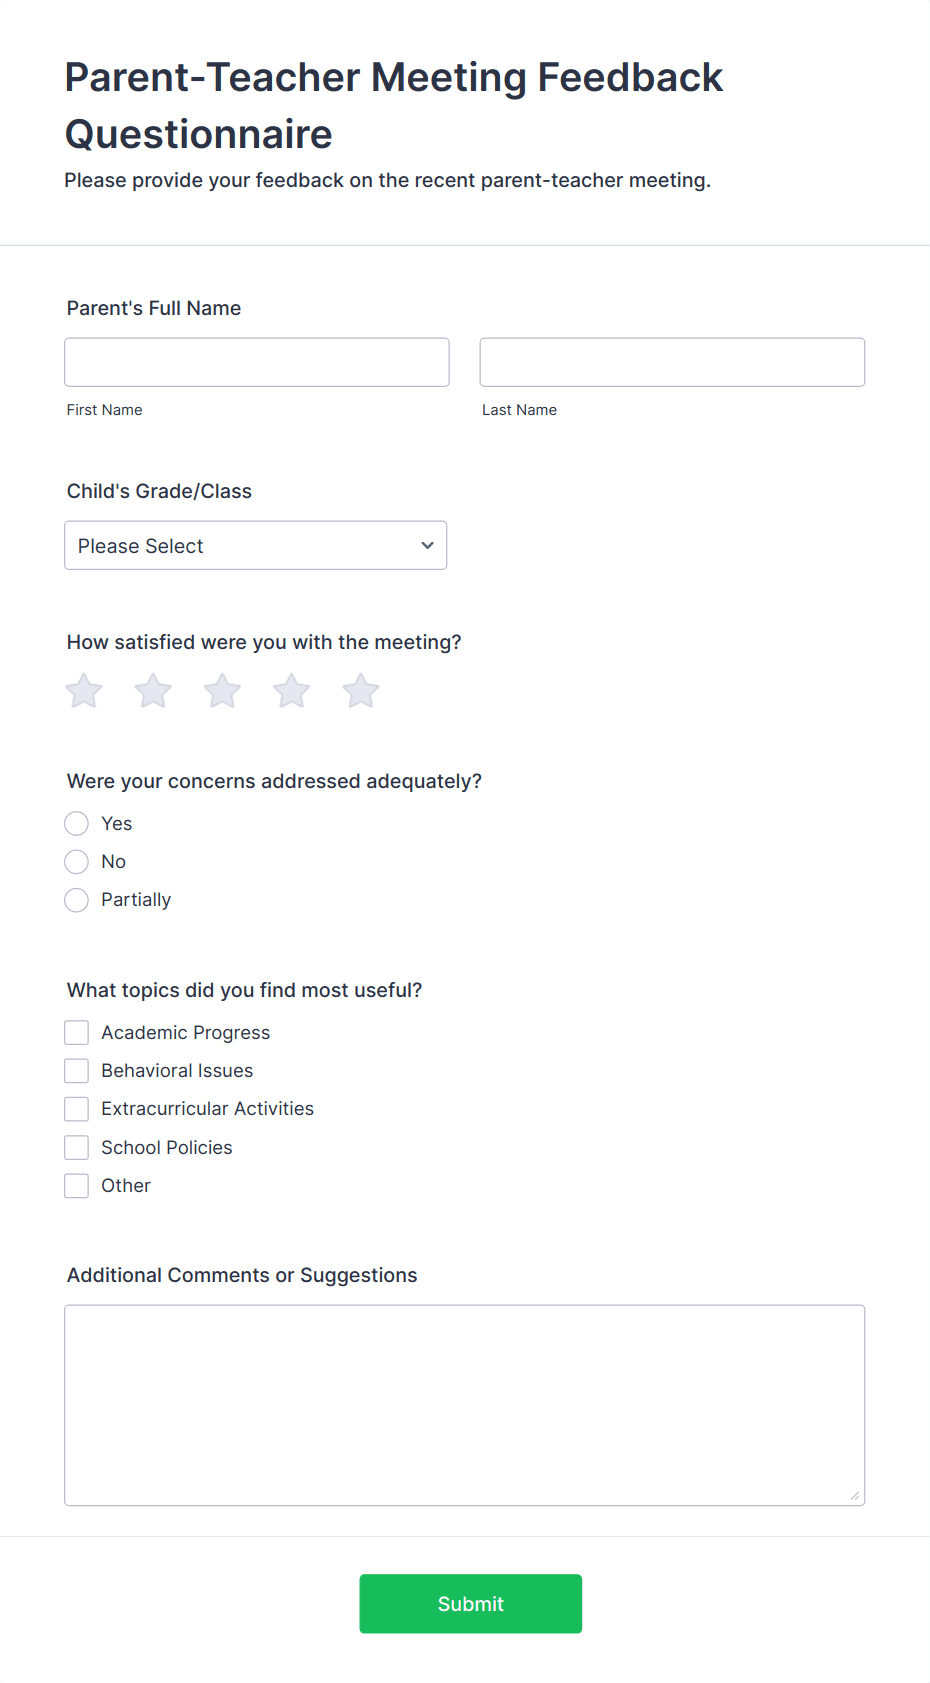
Task: Check the Academic Progress option
Action: click(76, 1032)
